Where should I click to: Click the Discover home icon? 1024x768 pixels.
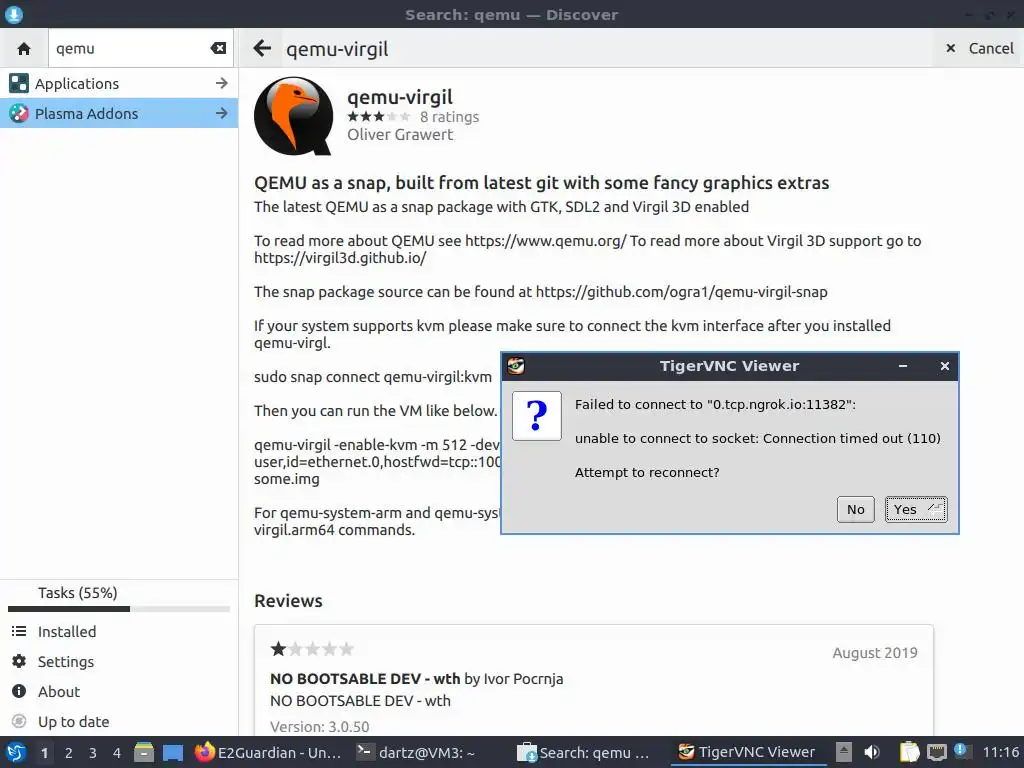[x=24, y=48]
